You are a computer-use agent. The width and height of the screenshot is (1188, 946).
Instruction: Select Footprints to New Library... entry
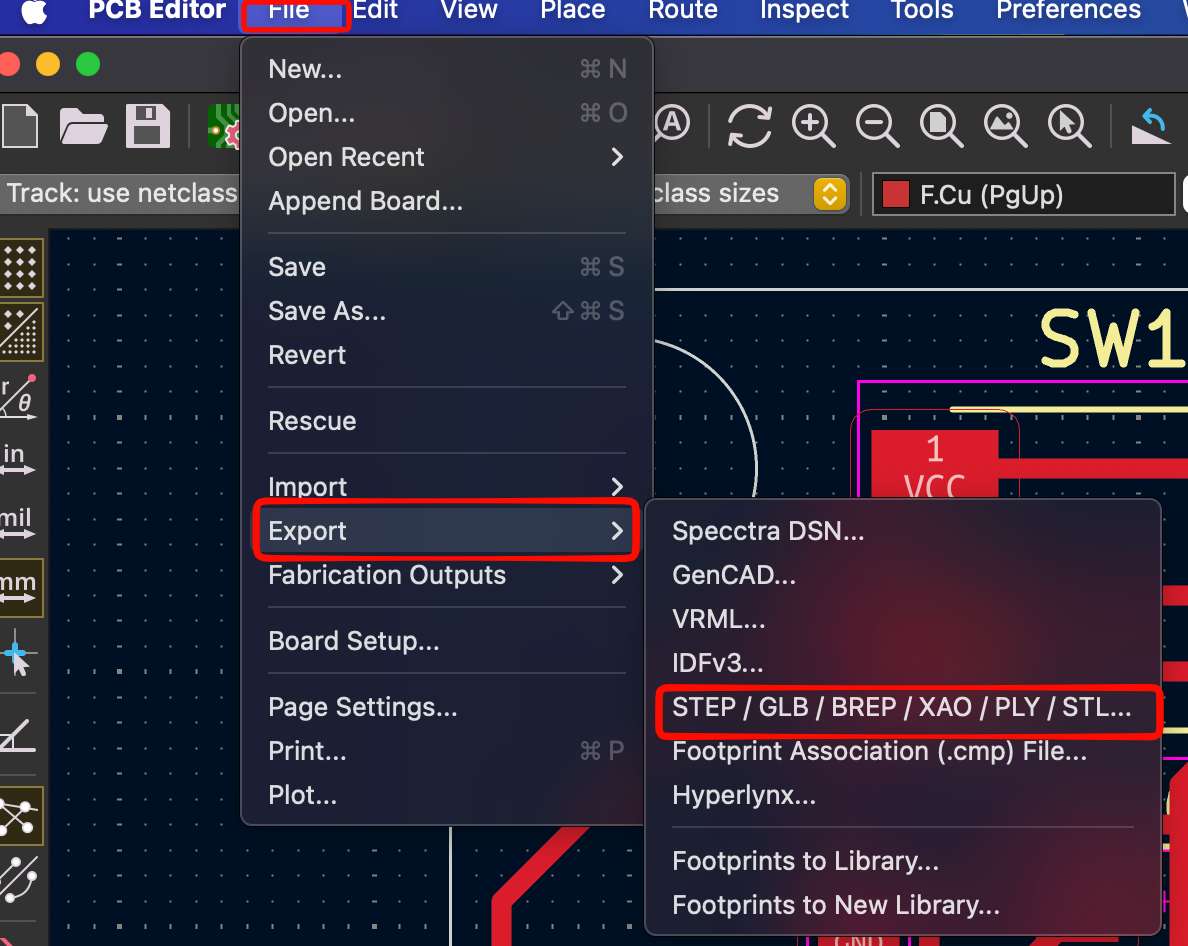(903, 904)
